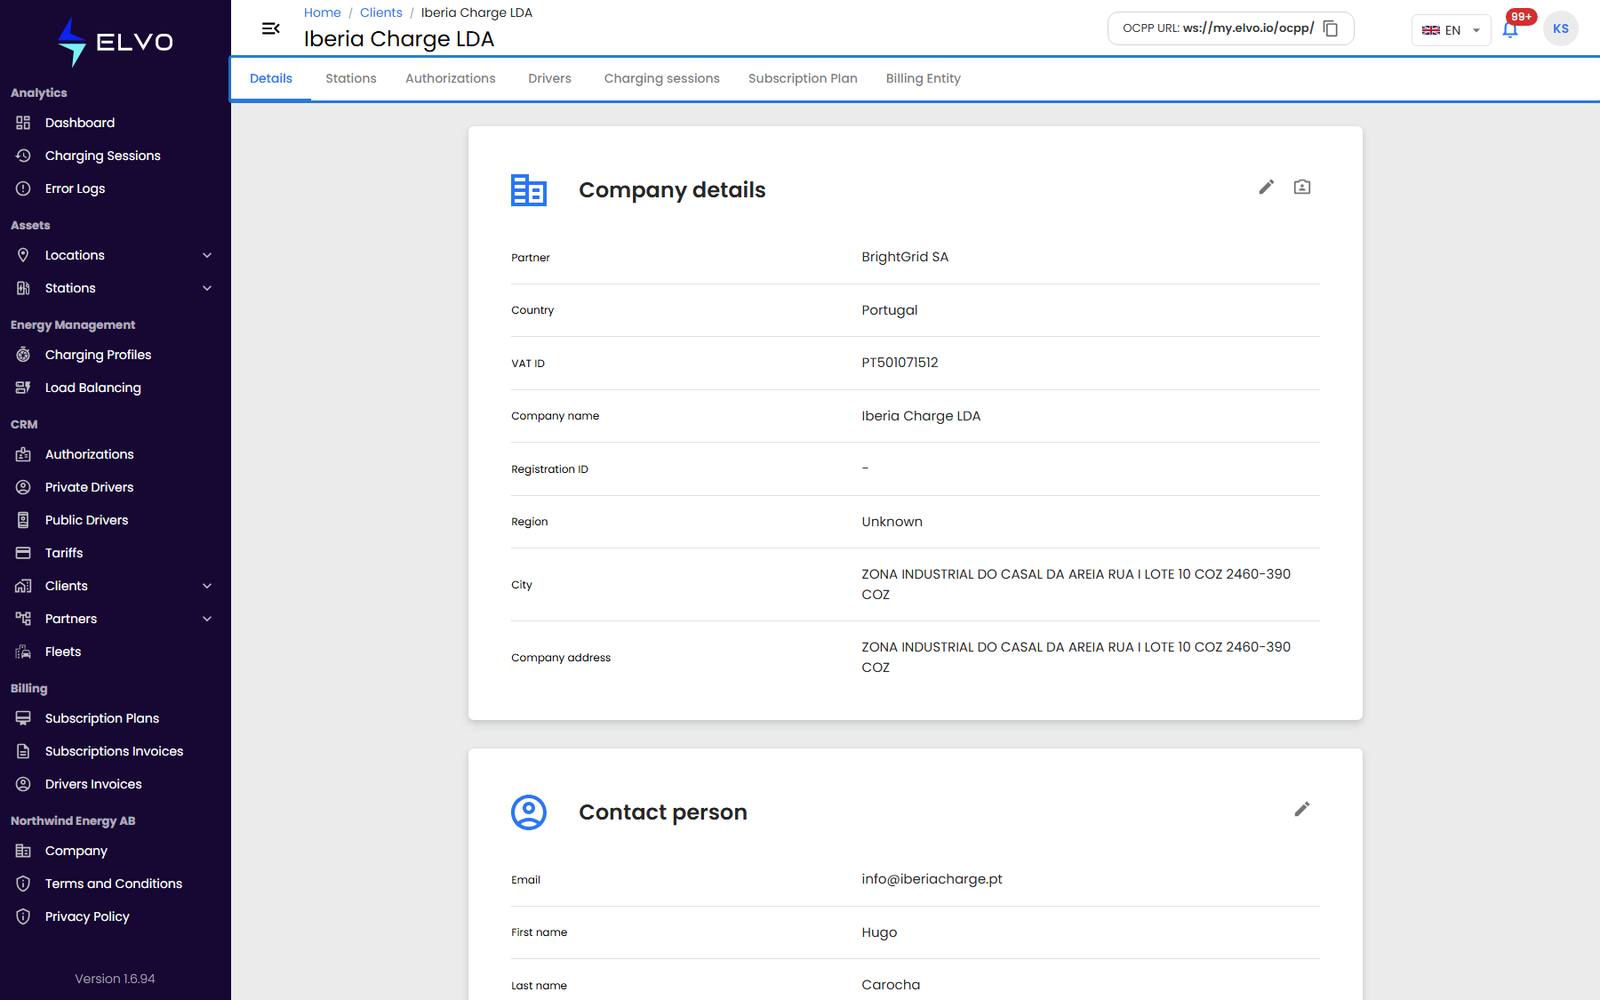Viewport: 1600px width, 1000px height.
Task: Switch to the Authorizations tab
Action: click(450, 79)
